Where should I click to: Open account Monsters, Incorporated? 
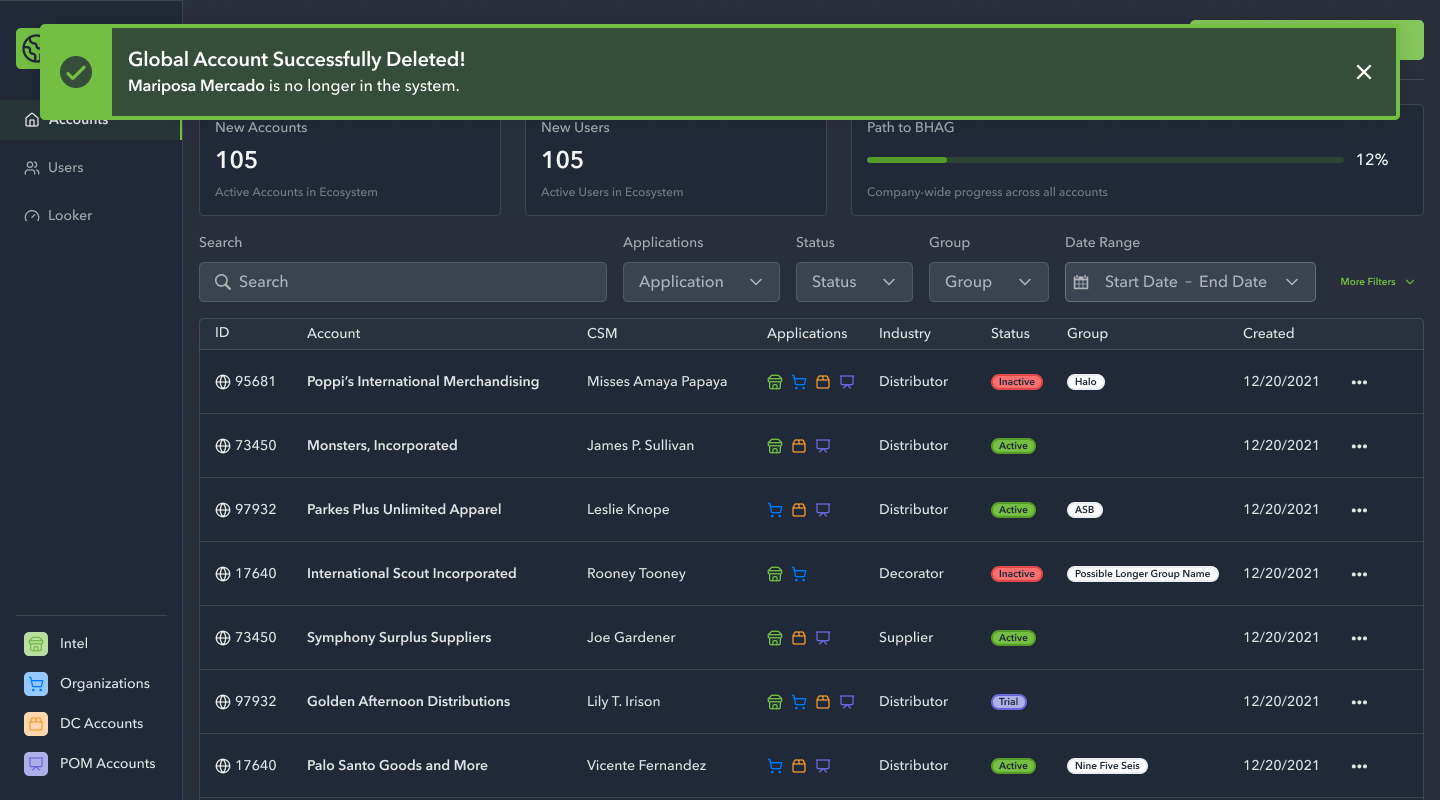pos(382,446)
